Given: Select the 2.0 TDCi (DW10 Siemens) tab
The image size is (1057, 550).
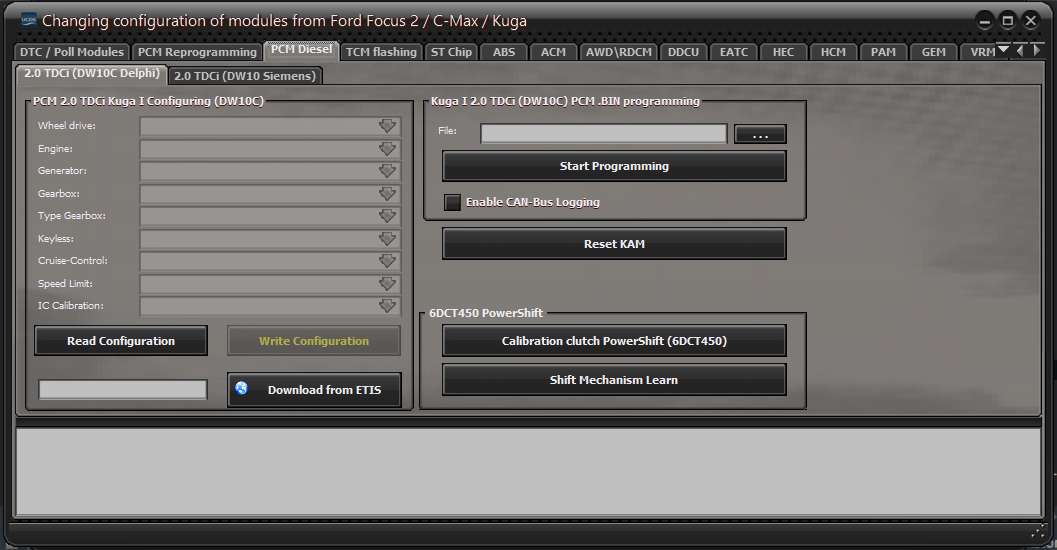Looking at the screenshot, I should (244, 75).
